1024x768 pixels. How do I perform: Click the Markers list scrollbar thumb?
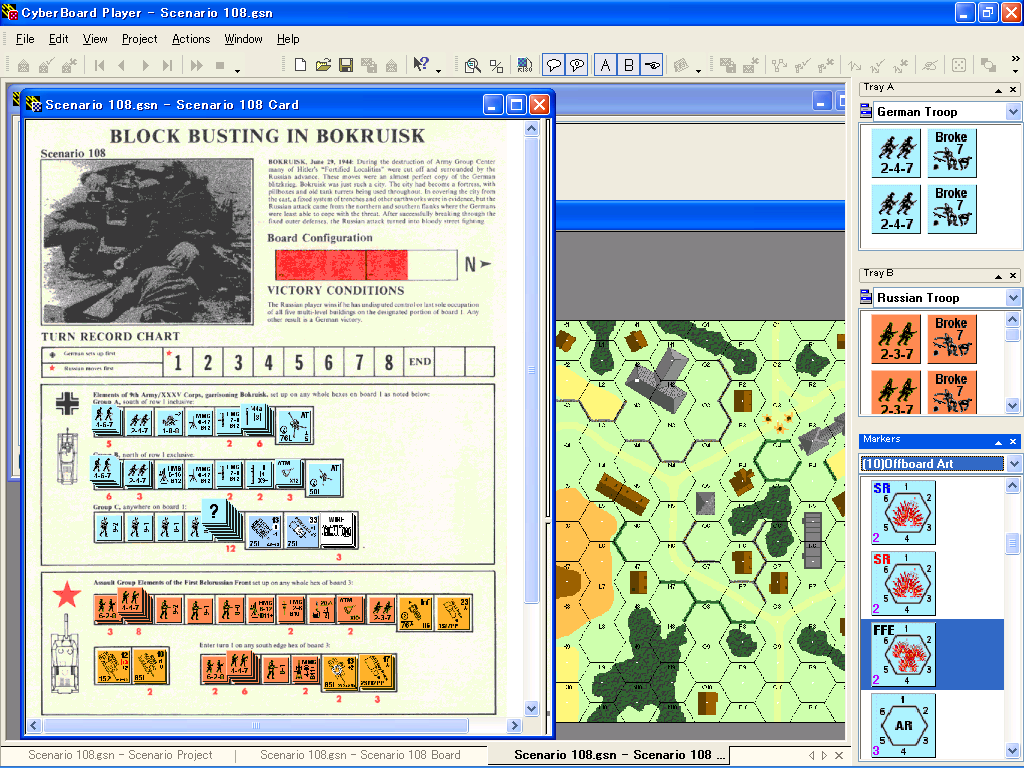[x=1012, y=543]
